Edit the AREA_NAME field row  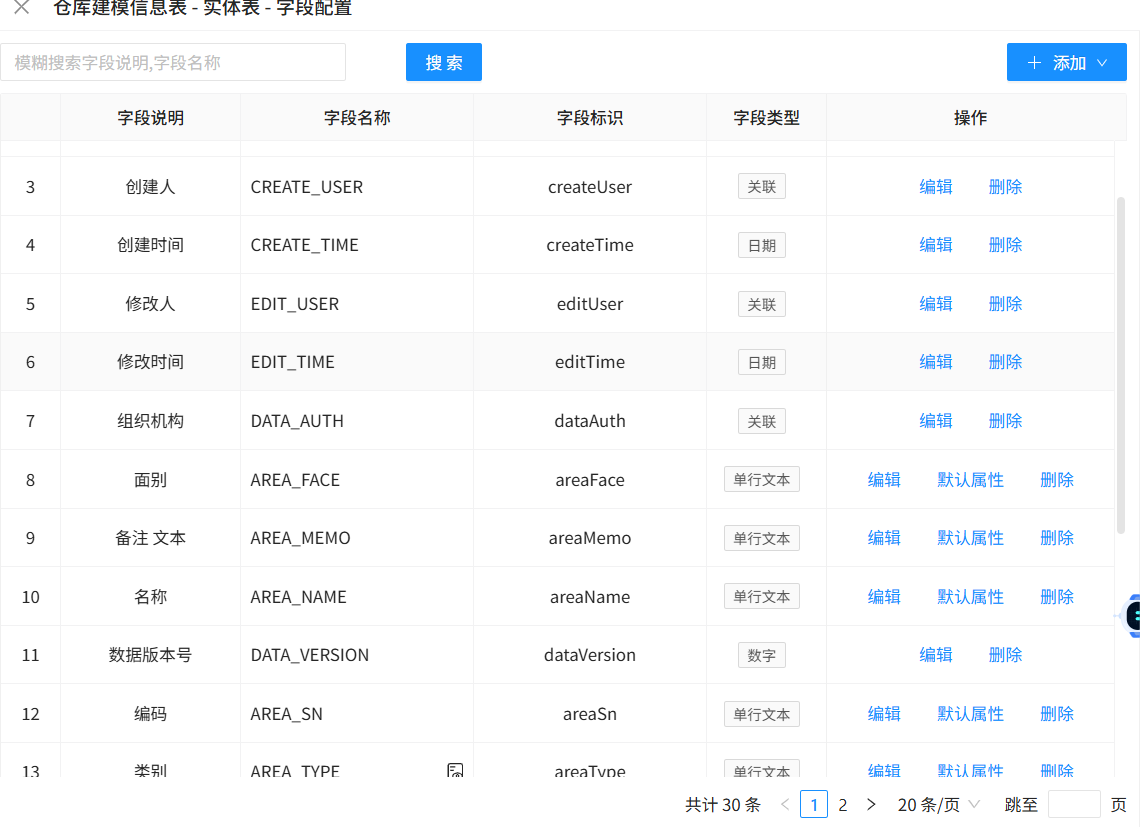coord(884,597)
